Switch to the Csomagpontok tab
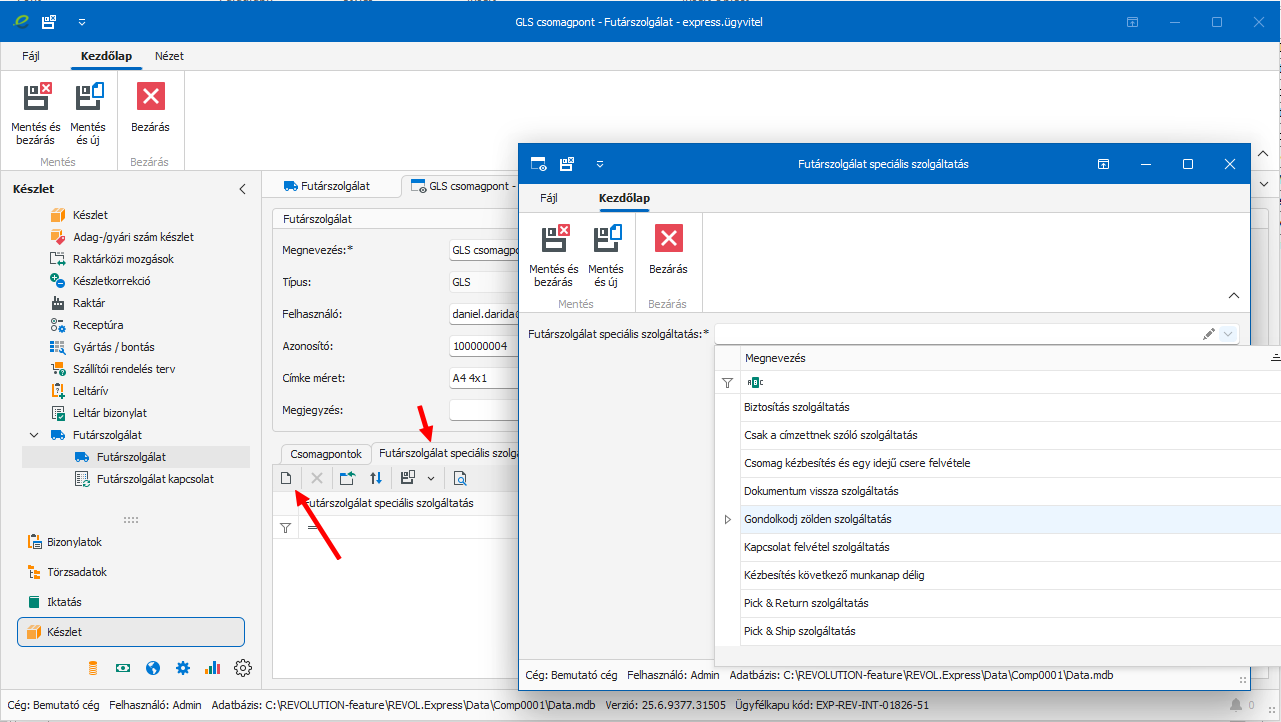This screenshot has width=1281, height=722. tap(325, 454)
